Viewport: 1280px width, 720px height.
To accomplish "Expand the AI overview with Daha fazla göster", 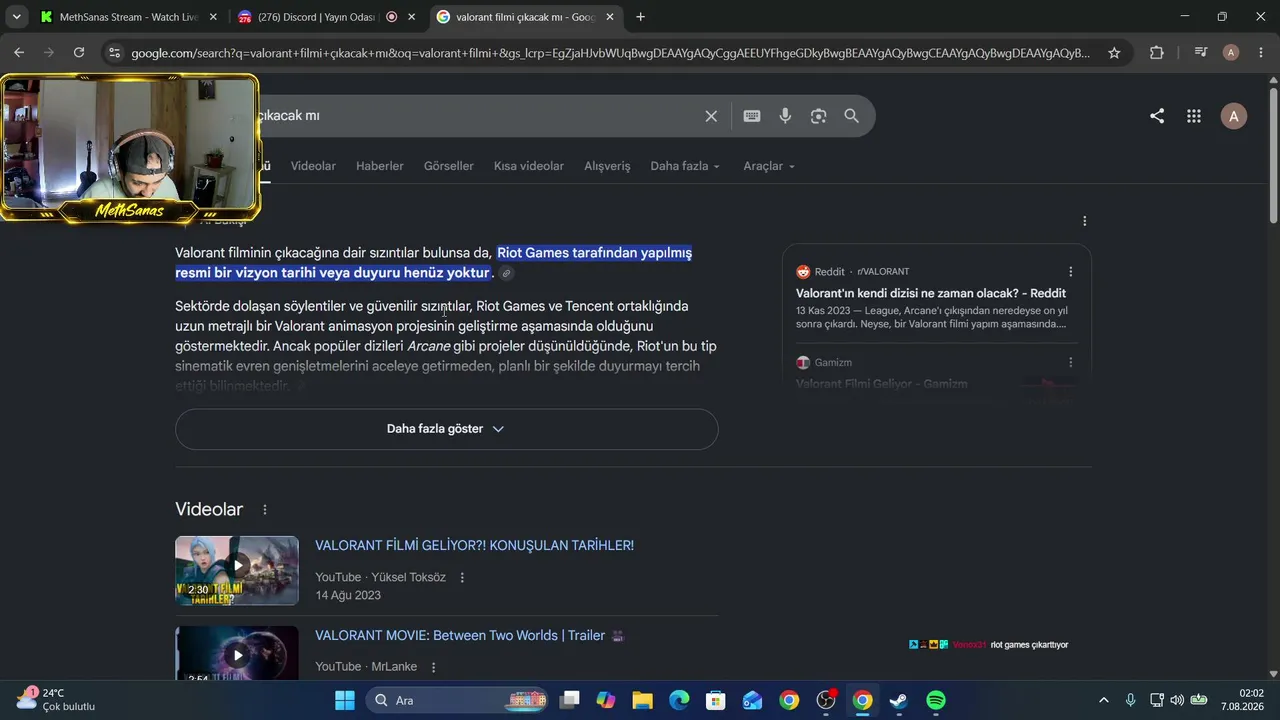I will tap(446, 429).
